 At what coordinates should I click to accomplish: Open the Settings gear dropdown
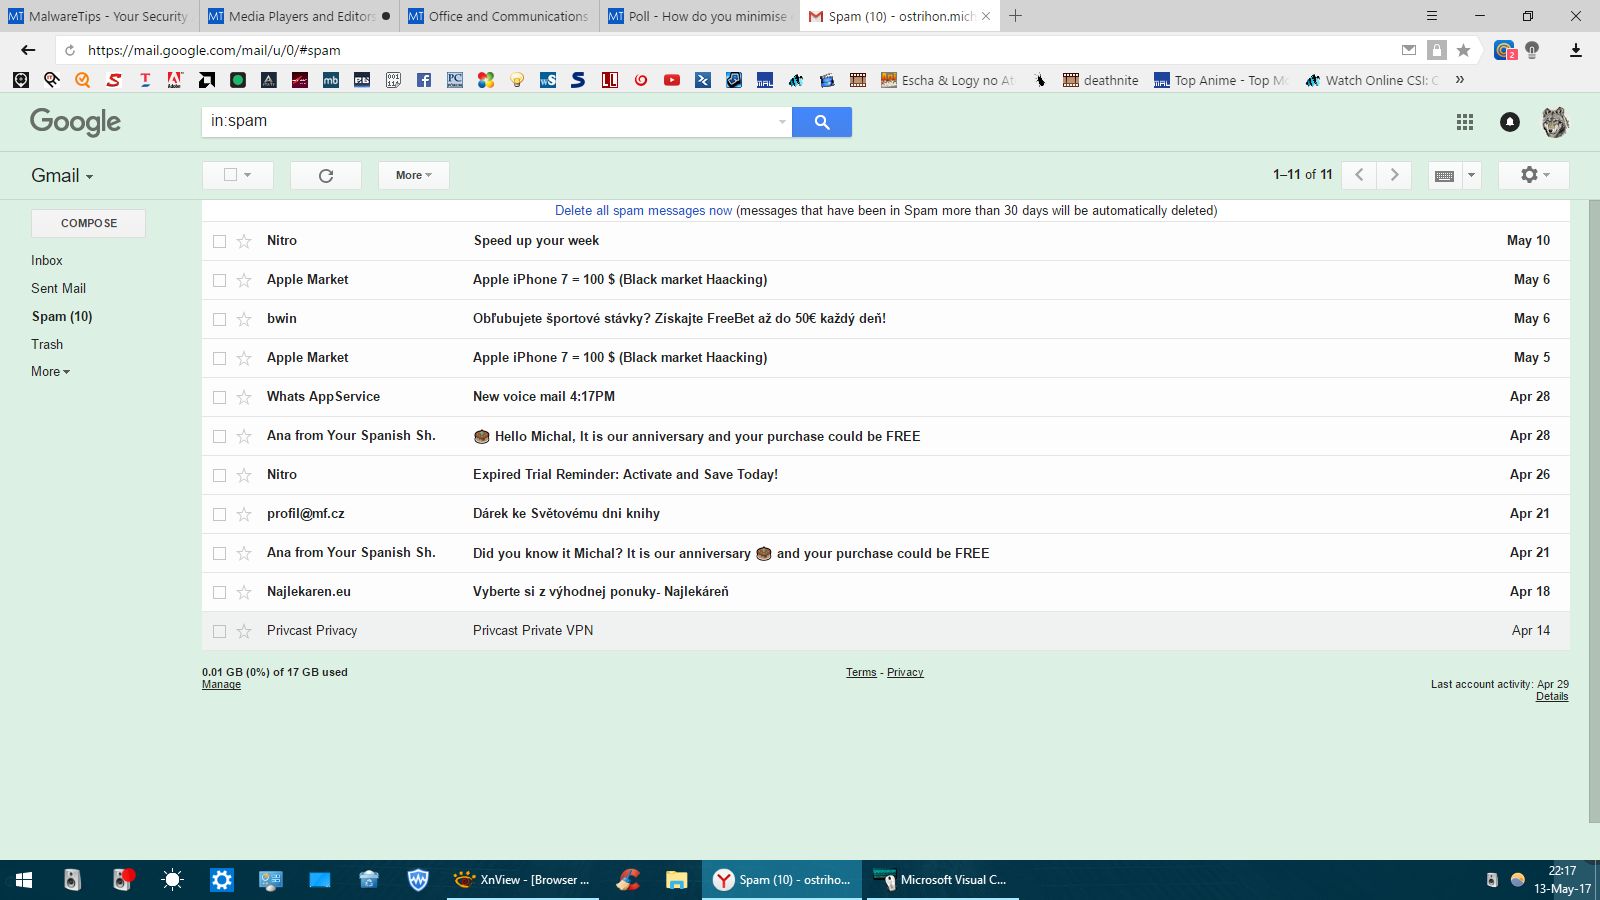point(1534,175)
